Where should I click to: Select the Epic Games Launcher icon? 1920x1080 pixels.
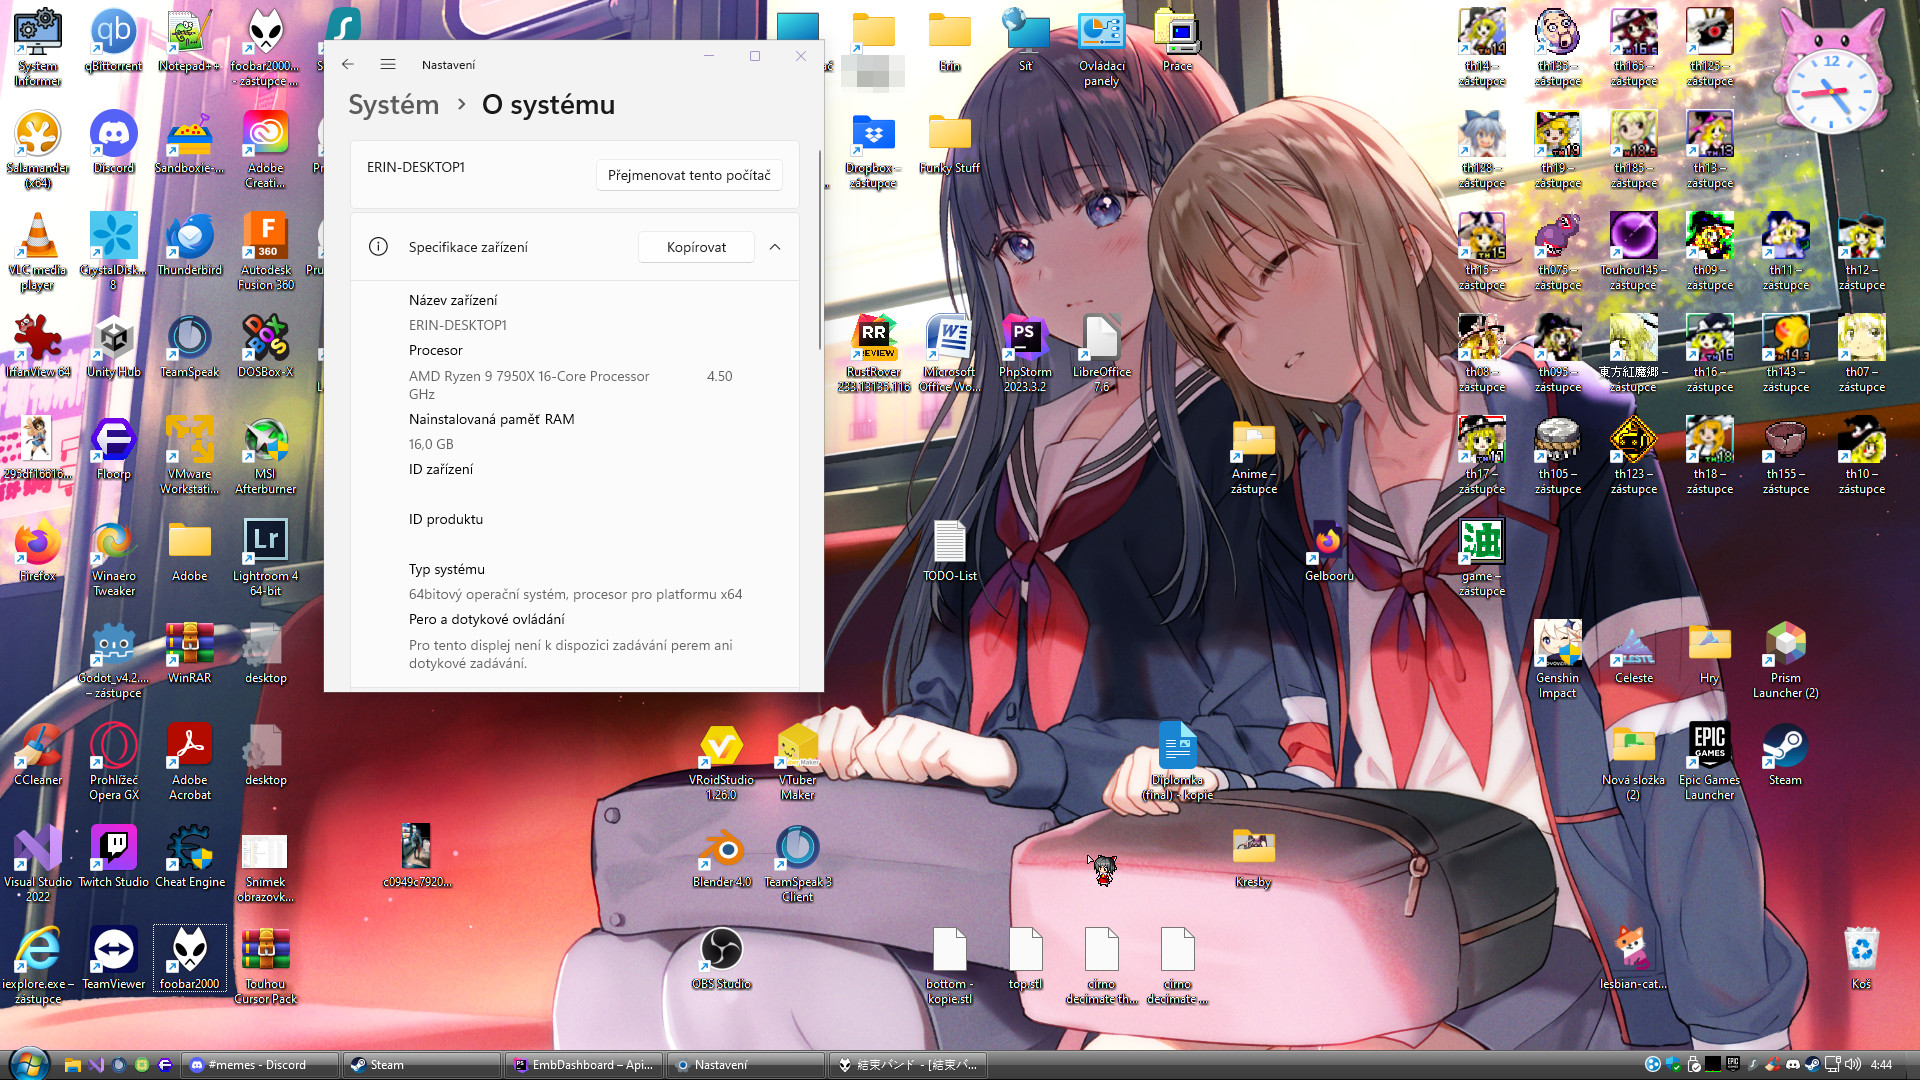[x=1710, y=761]
